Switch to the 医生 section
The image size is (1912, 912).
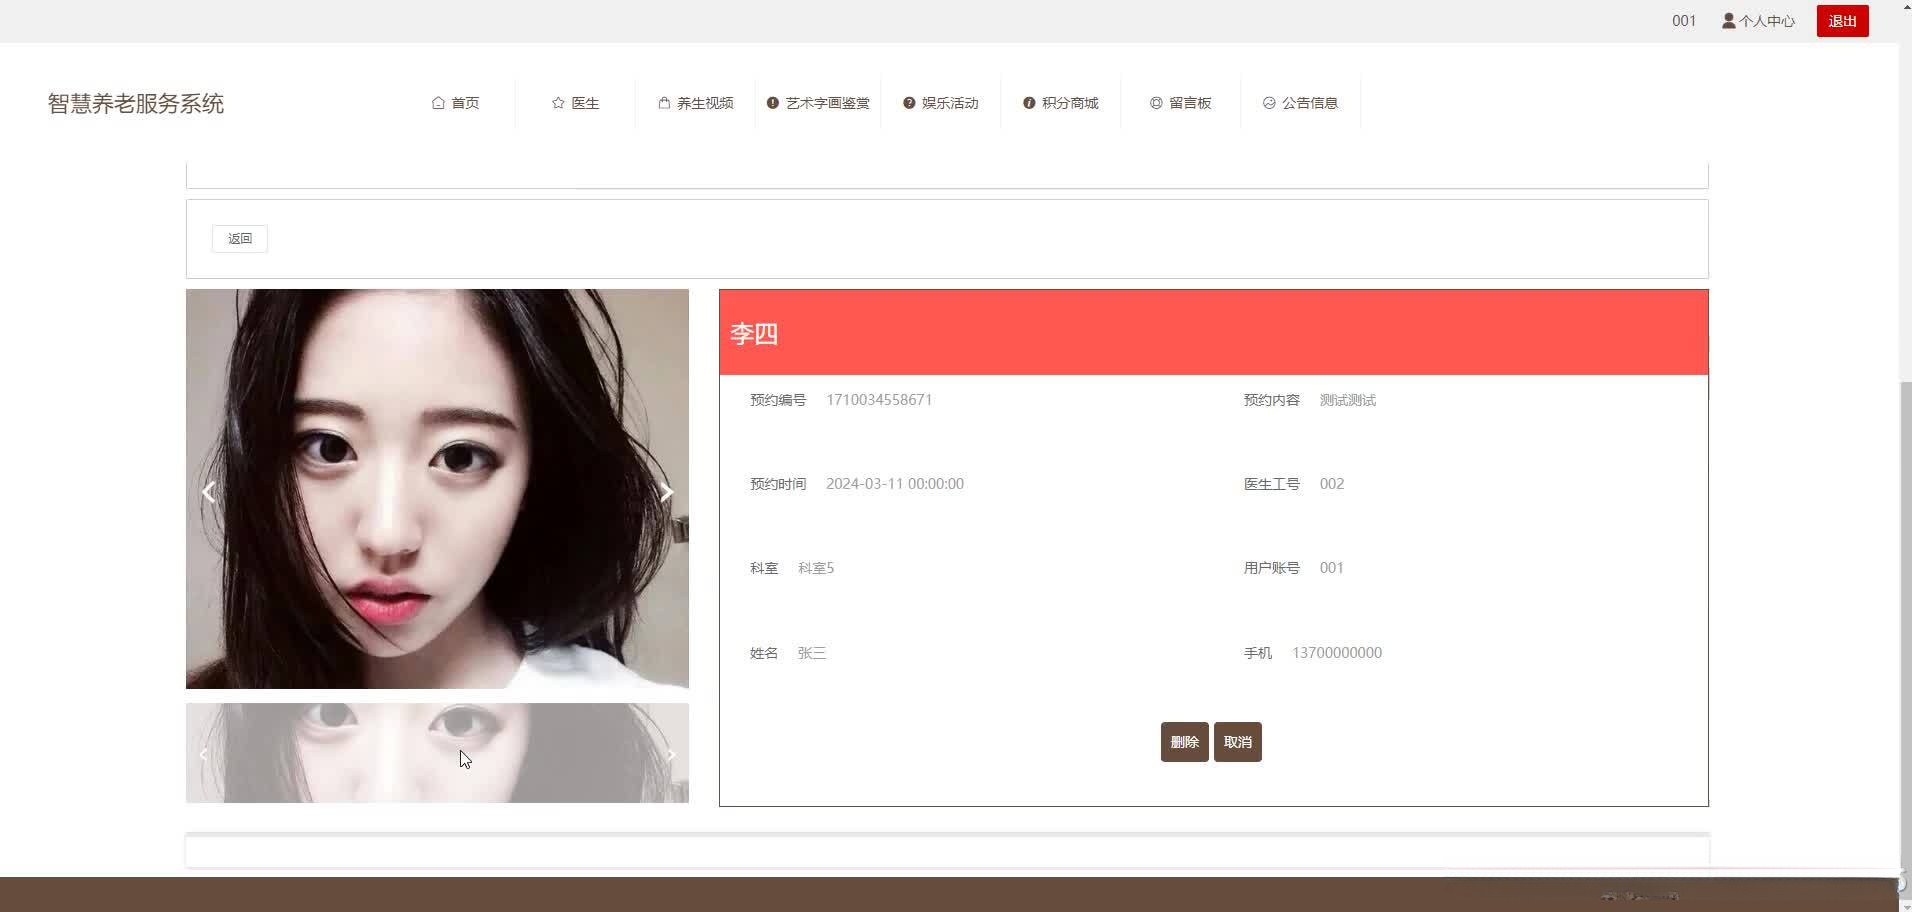(x=585, y=102)
